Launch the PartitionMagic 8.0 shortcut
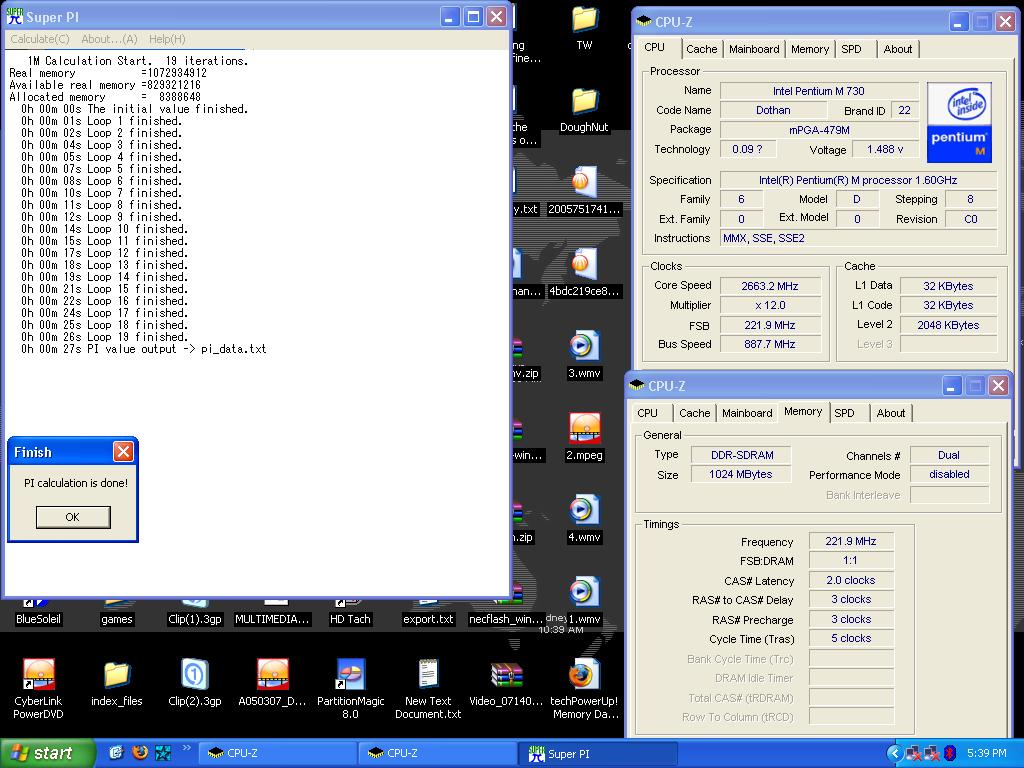 [350, 674]
